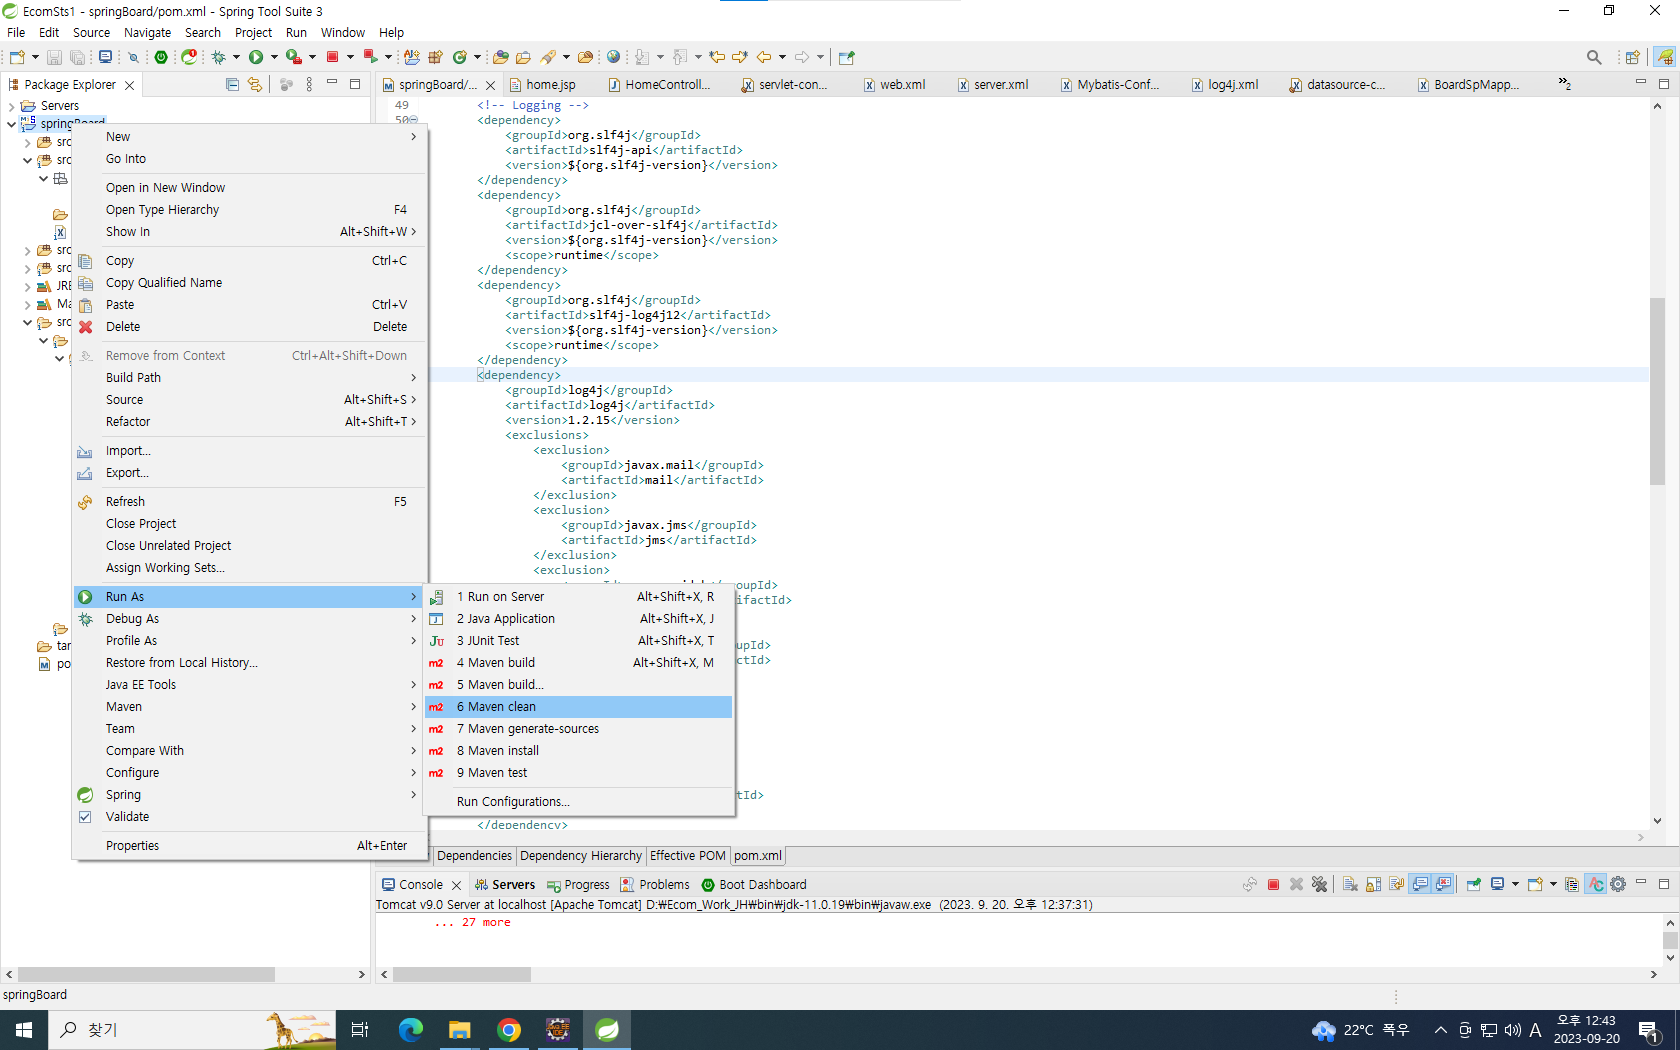Click the Maven submenu entry
The width and height of the screenshot is (1680, 1050).
pyautogui.click(x=250, y=707)
